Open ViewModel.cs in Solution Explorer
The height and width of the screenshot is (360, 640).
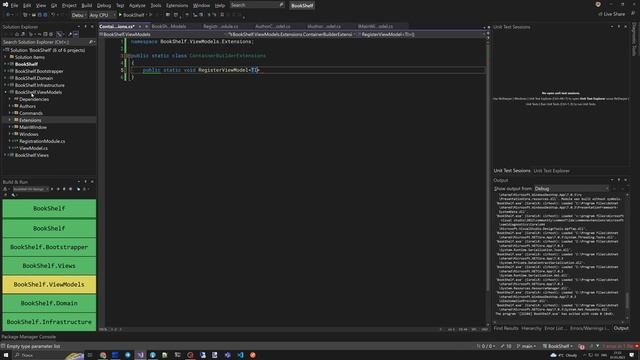coord(33,148)
